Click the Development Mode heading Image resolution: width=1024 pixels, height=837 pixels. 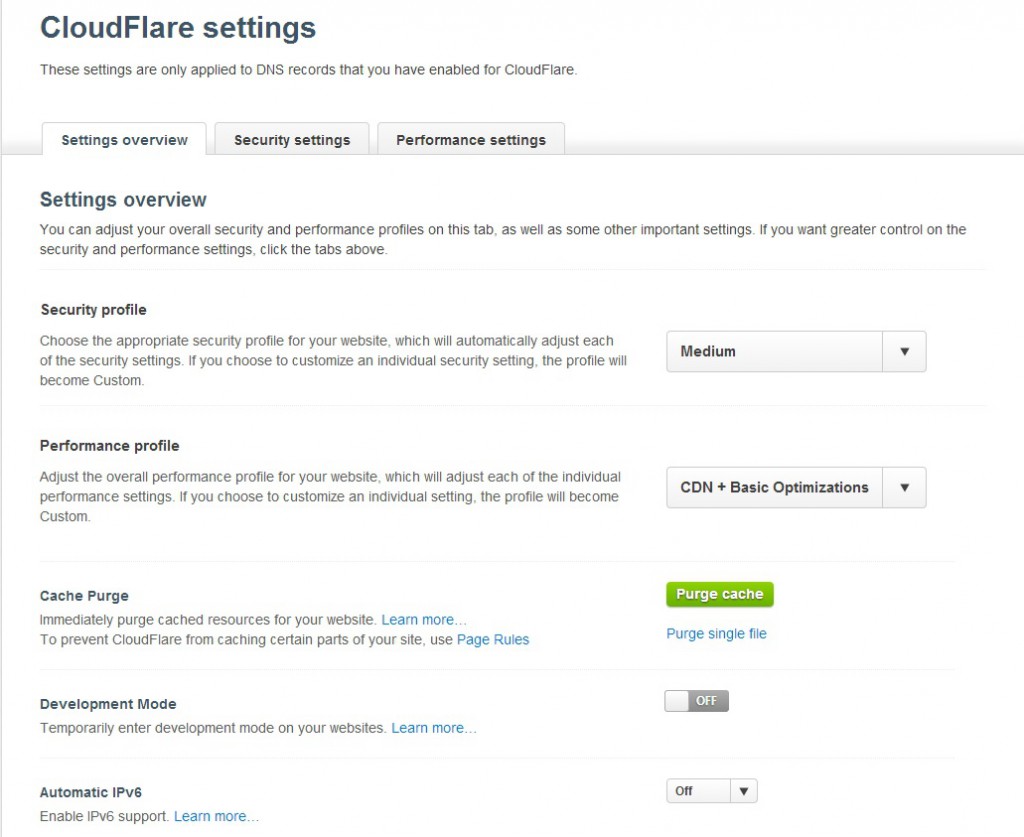(x=108, y=704)
